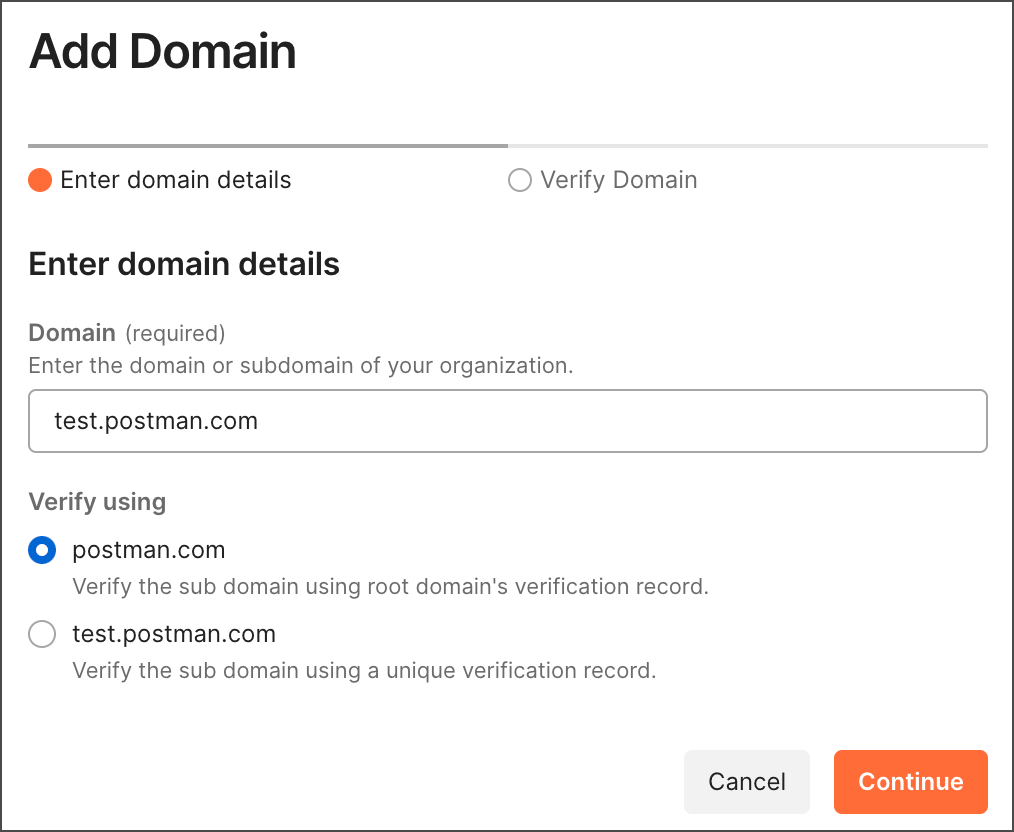Enable root domain verification option
The image size is (1014, 832).
point(42,549)
